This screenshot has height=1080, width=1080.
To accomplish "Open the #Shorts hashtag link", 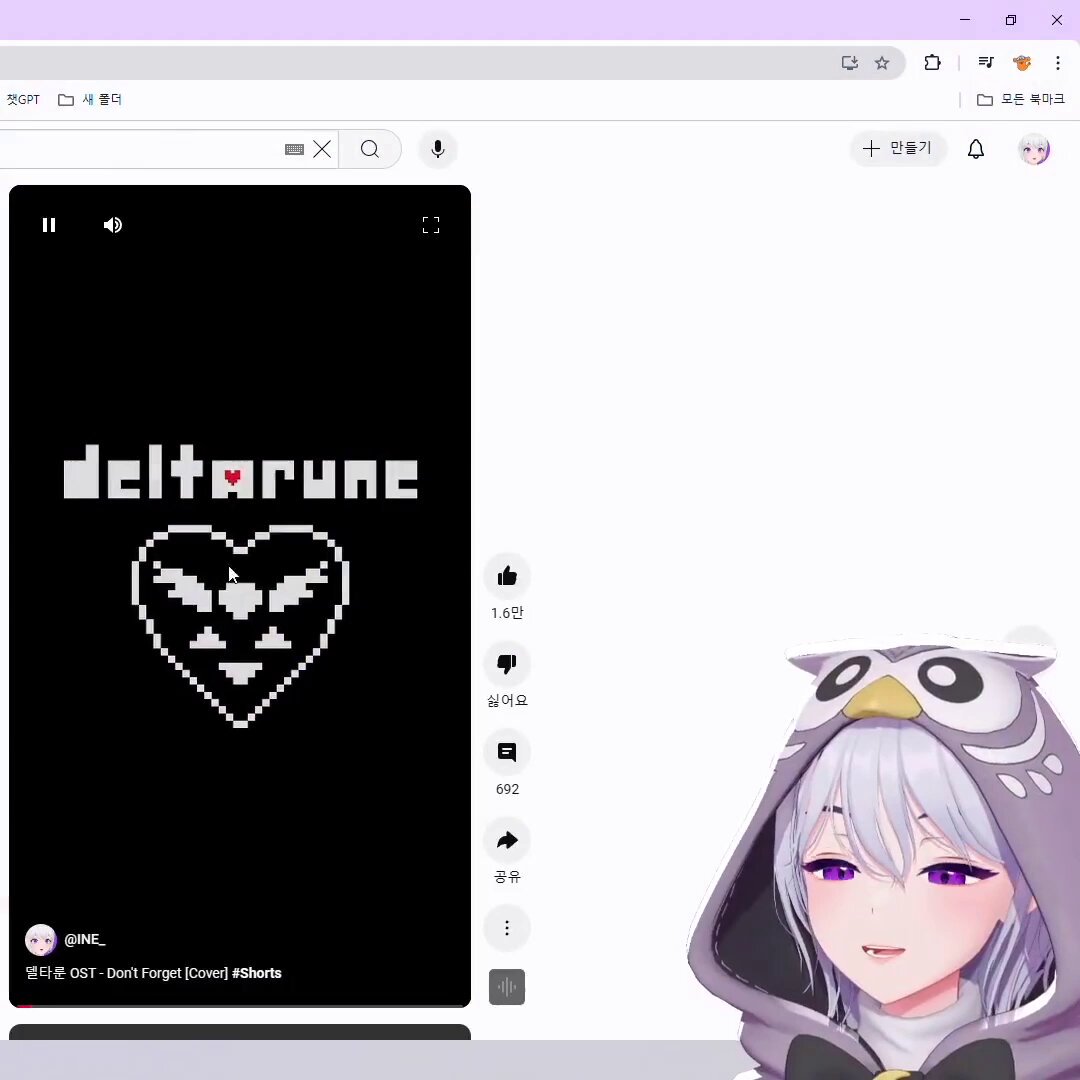I will (257, 973).
